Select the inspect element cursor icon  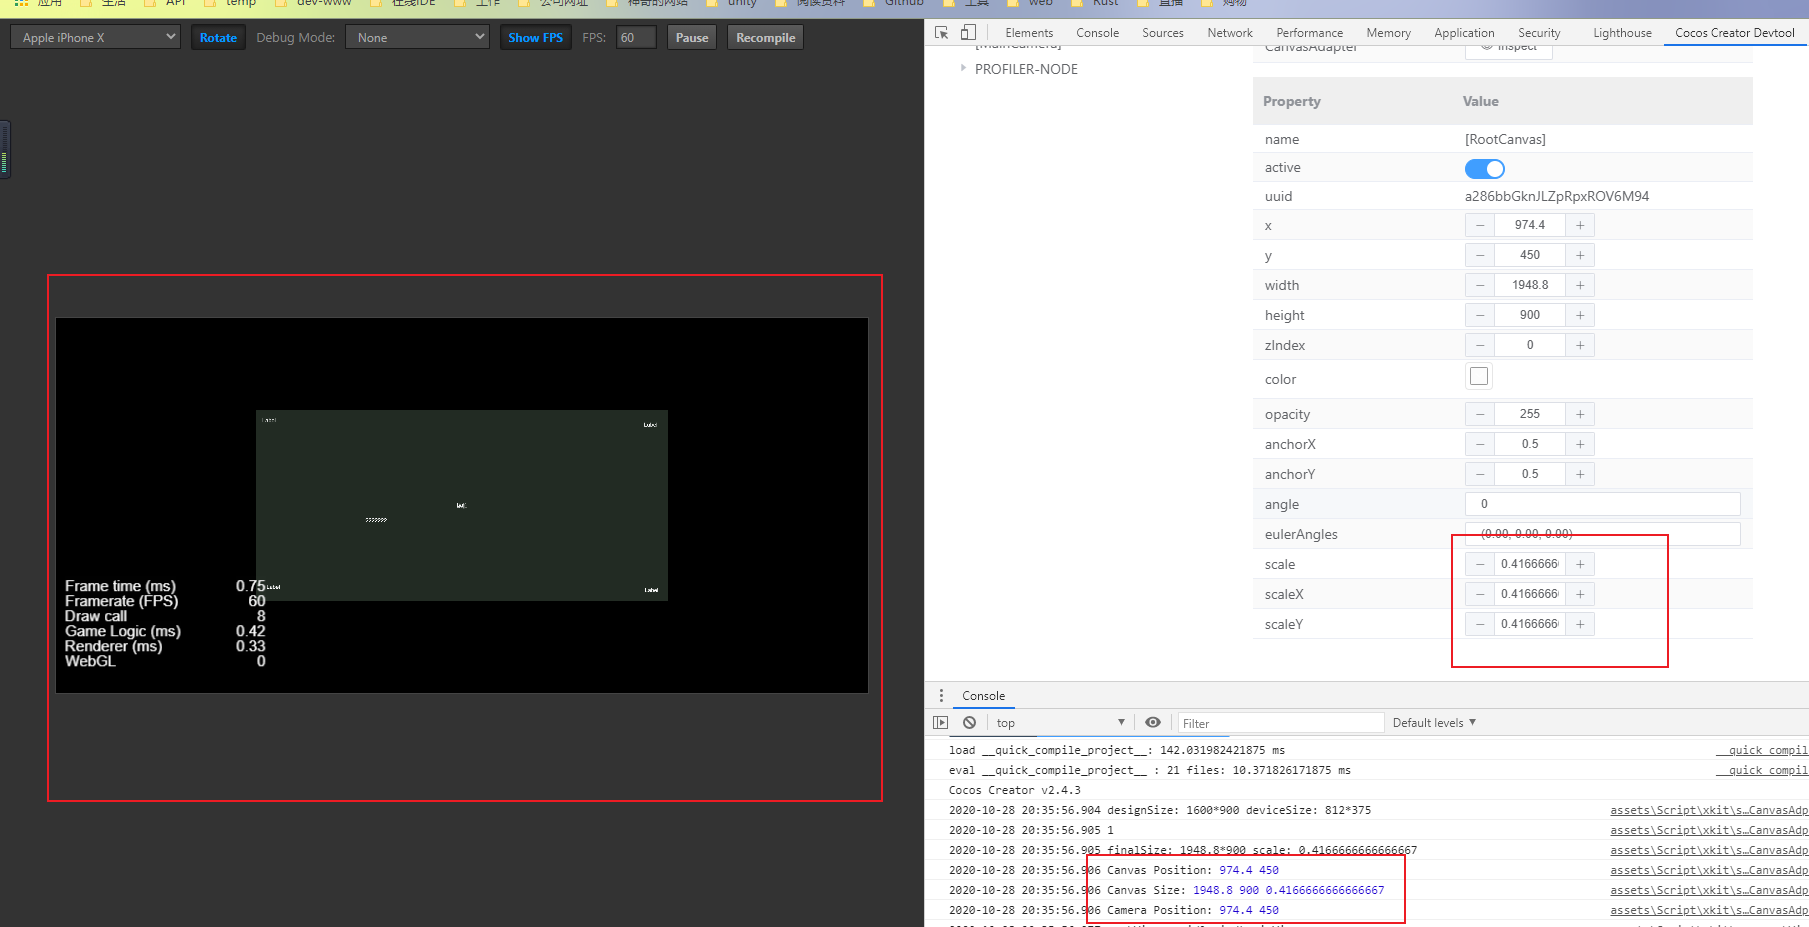941,32
